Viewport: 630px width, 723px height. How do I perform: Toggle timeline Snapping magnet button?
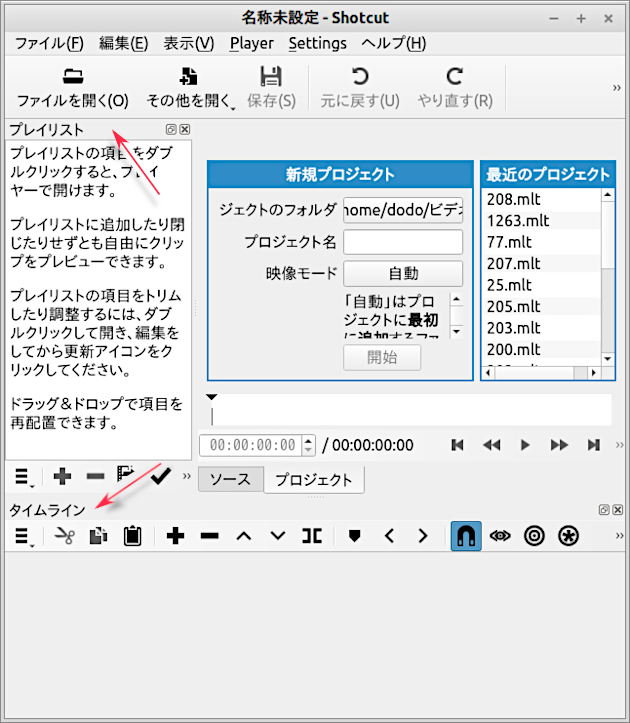pyautogui.click(x=465, y=536)
